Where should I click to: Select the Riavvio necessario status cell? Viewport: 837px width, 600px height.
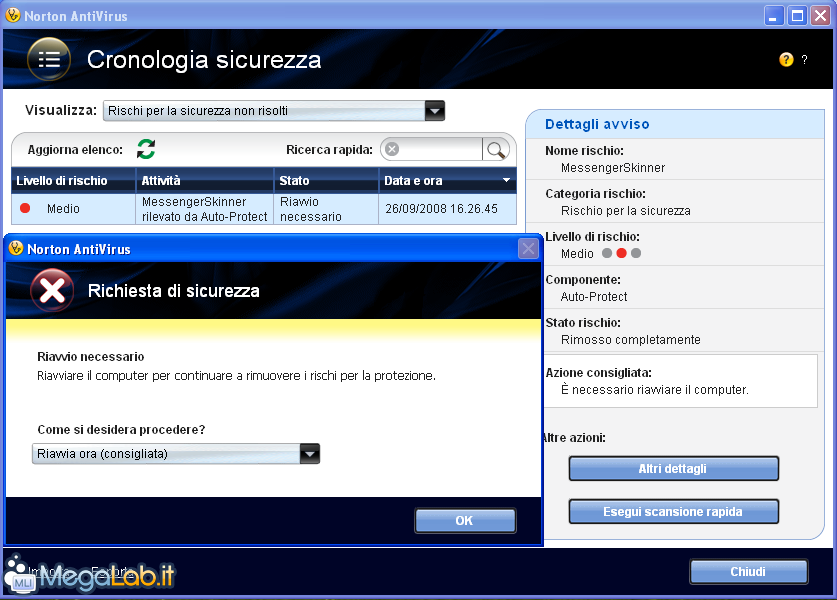pyautogui.click(x=326, y=209)
